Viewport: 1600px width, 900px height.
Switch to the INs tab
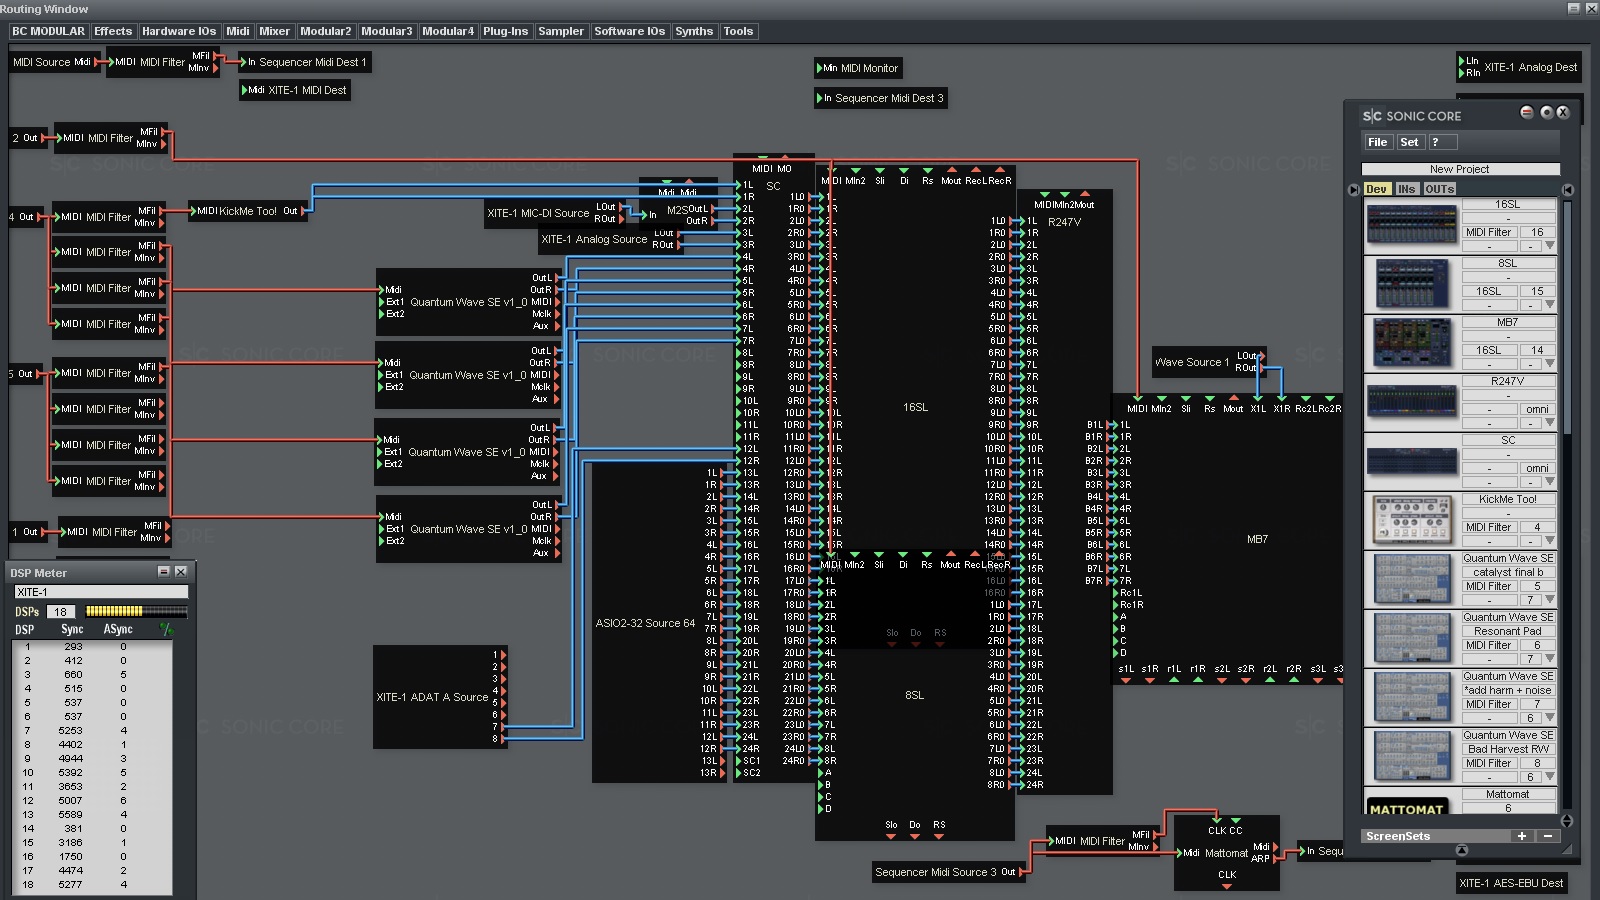tap(1407, 189)
